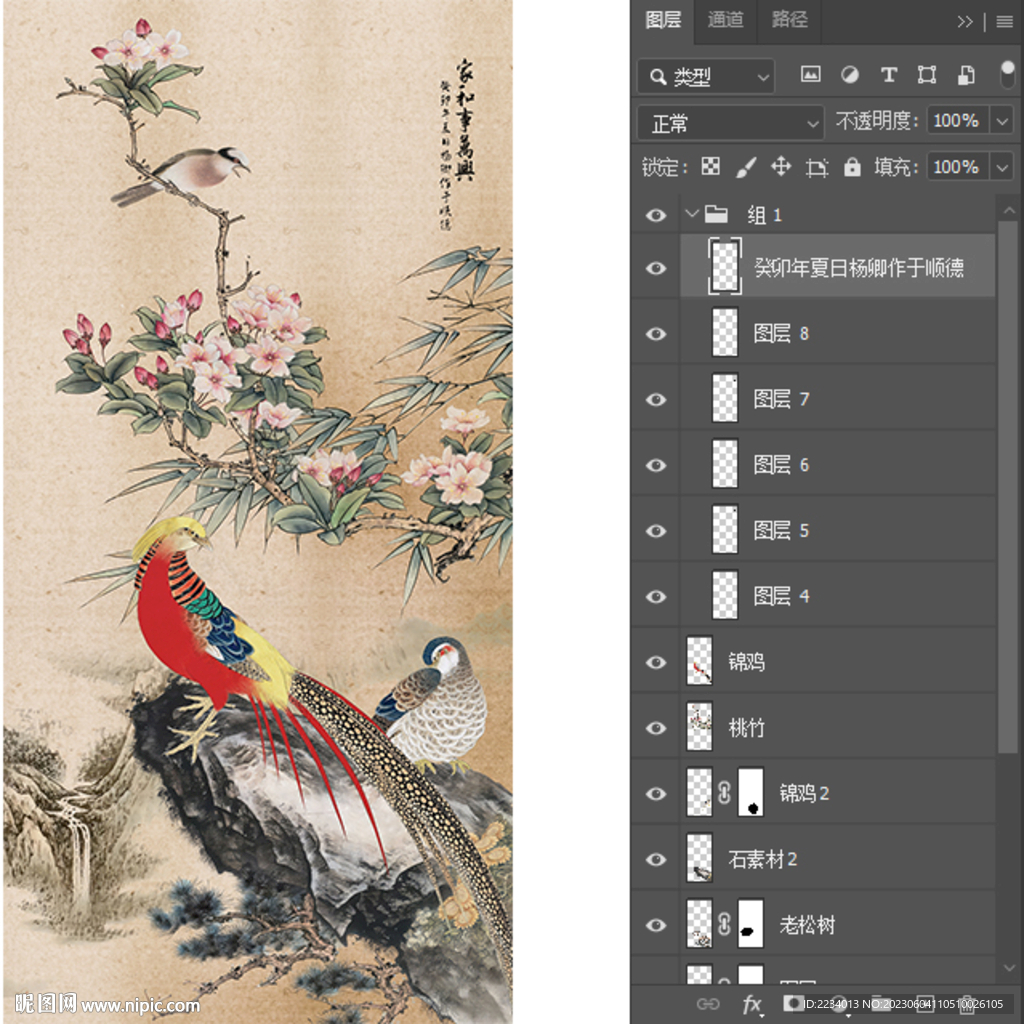The image size is (1024, 1024).
Task: Click the 老松树 layer mask thumbnail
Action: pos(751,923)
